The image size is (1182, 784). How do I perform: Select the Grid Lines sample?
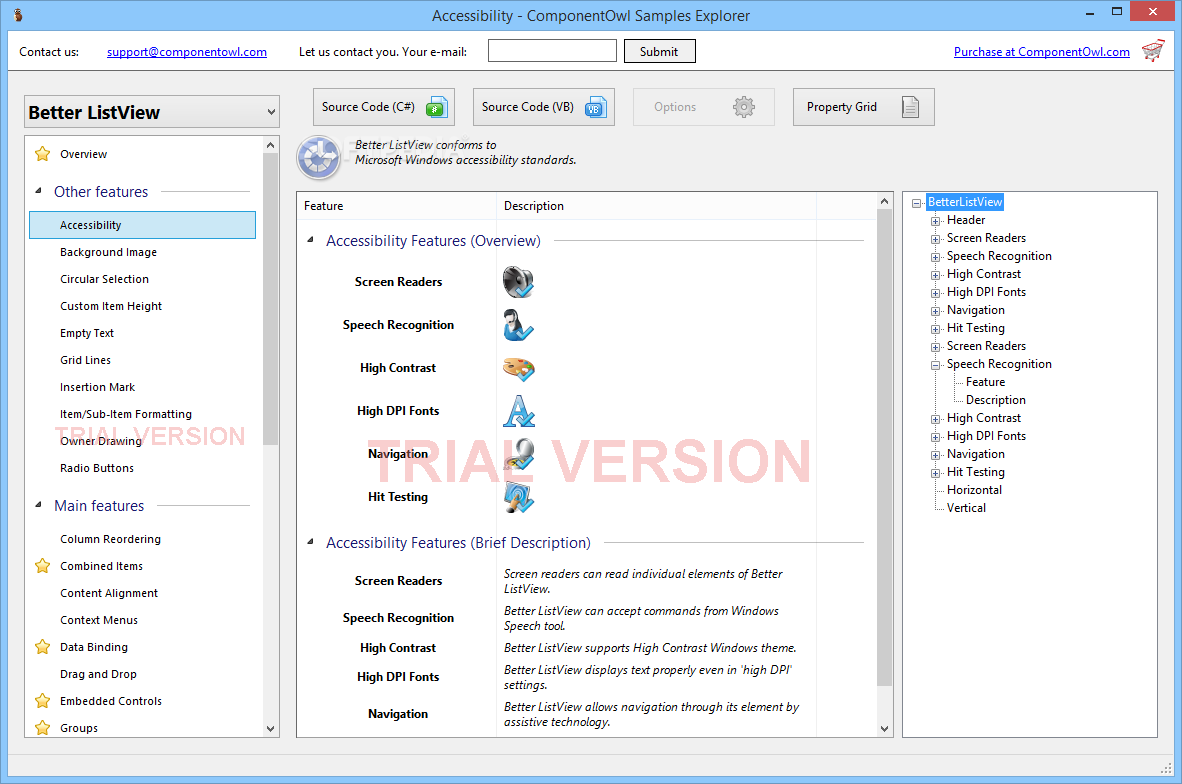(85, 360)
